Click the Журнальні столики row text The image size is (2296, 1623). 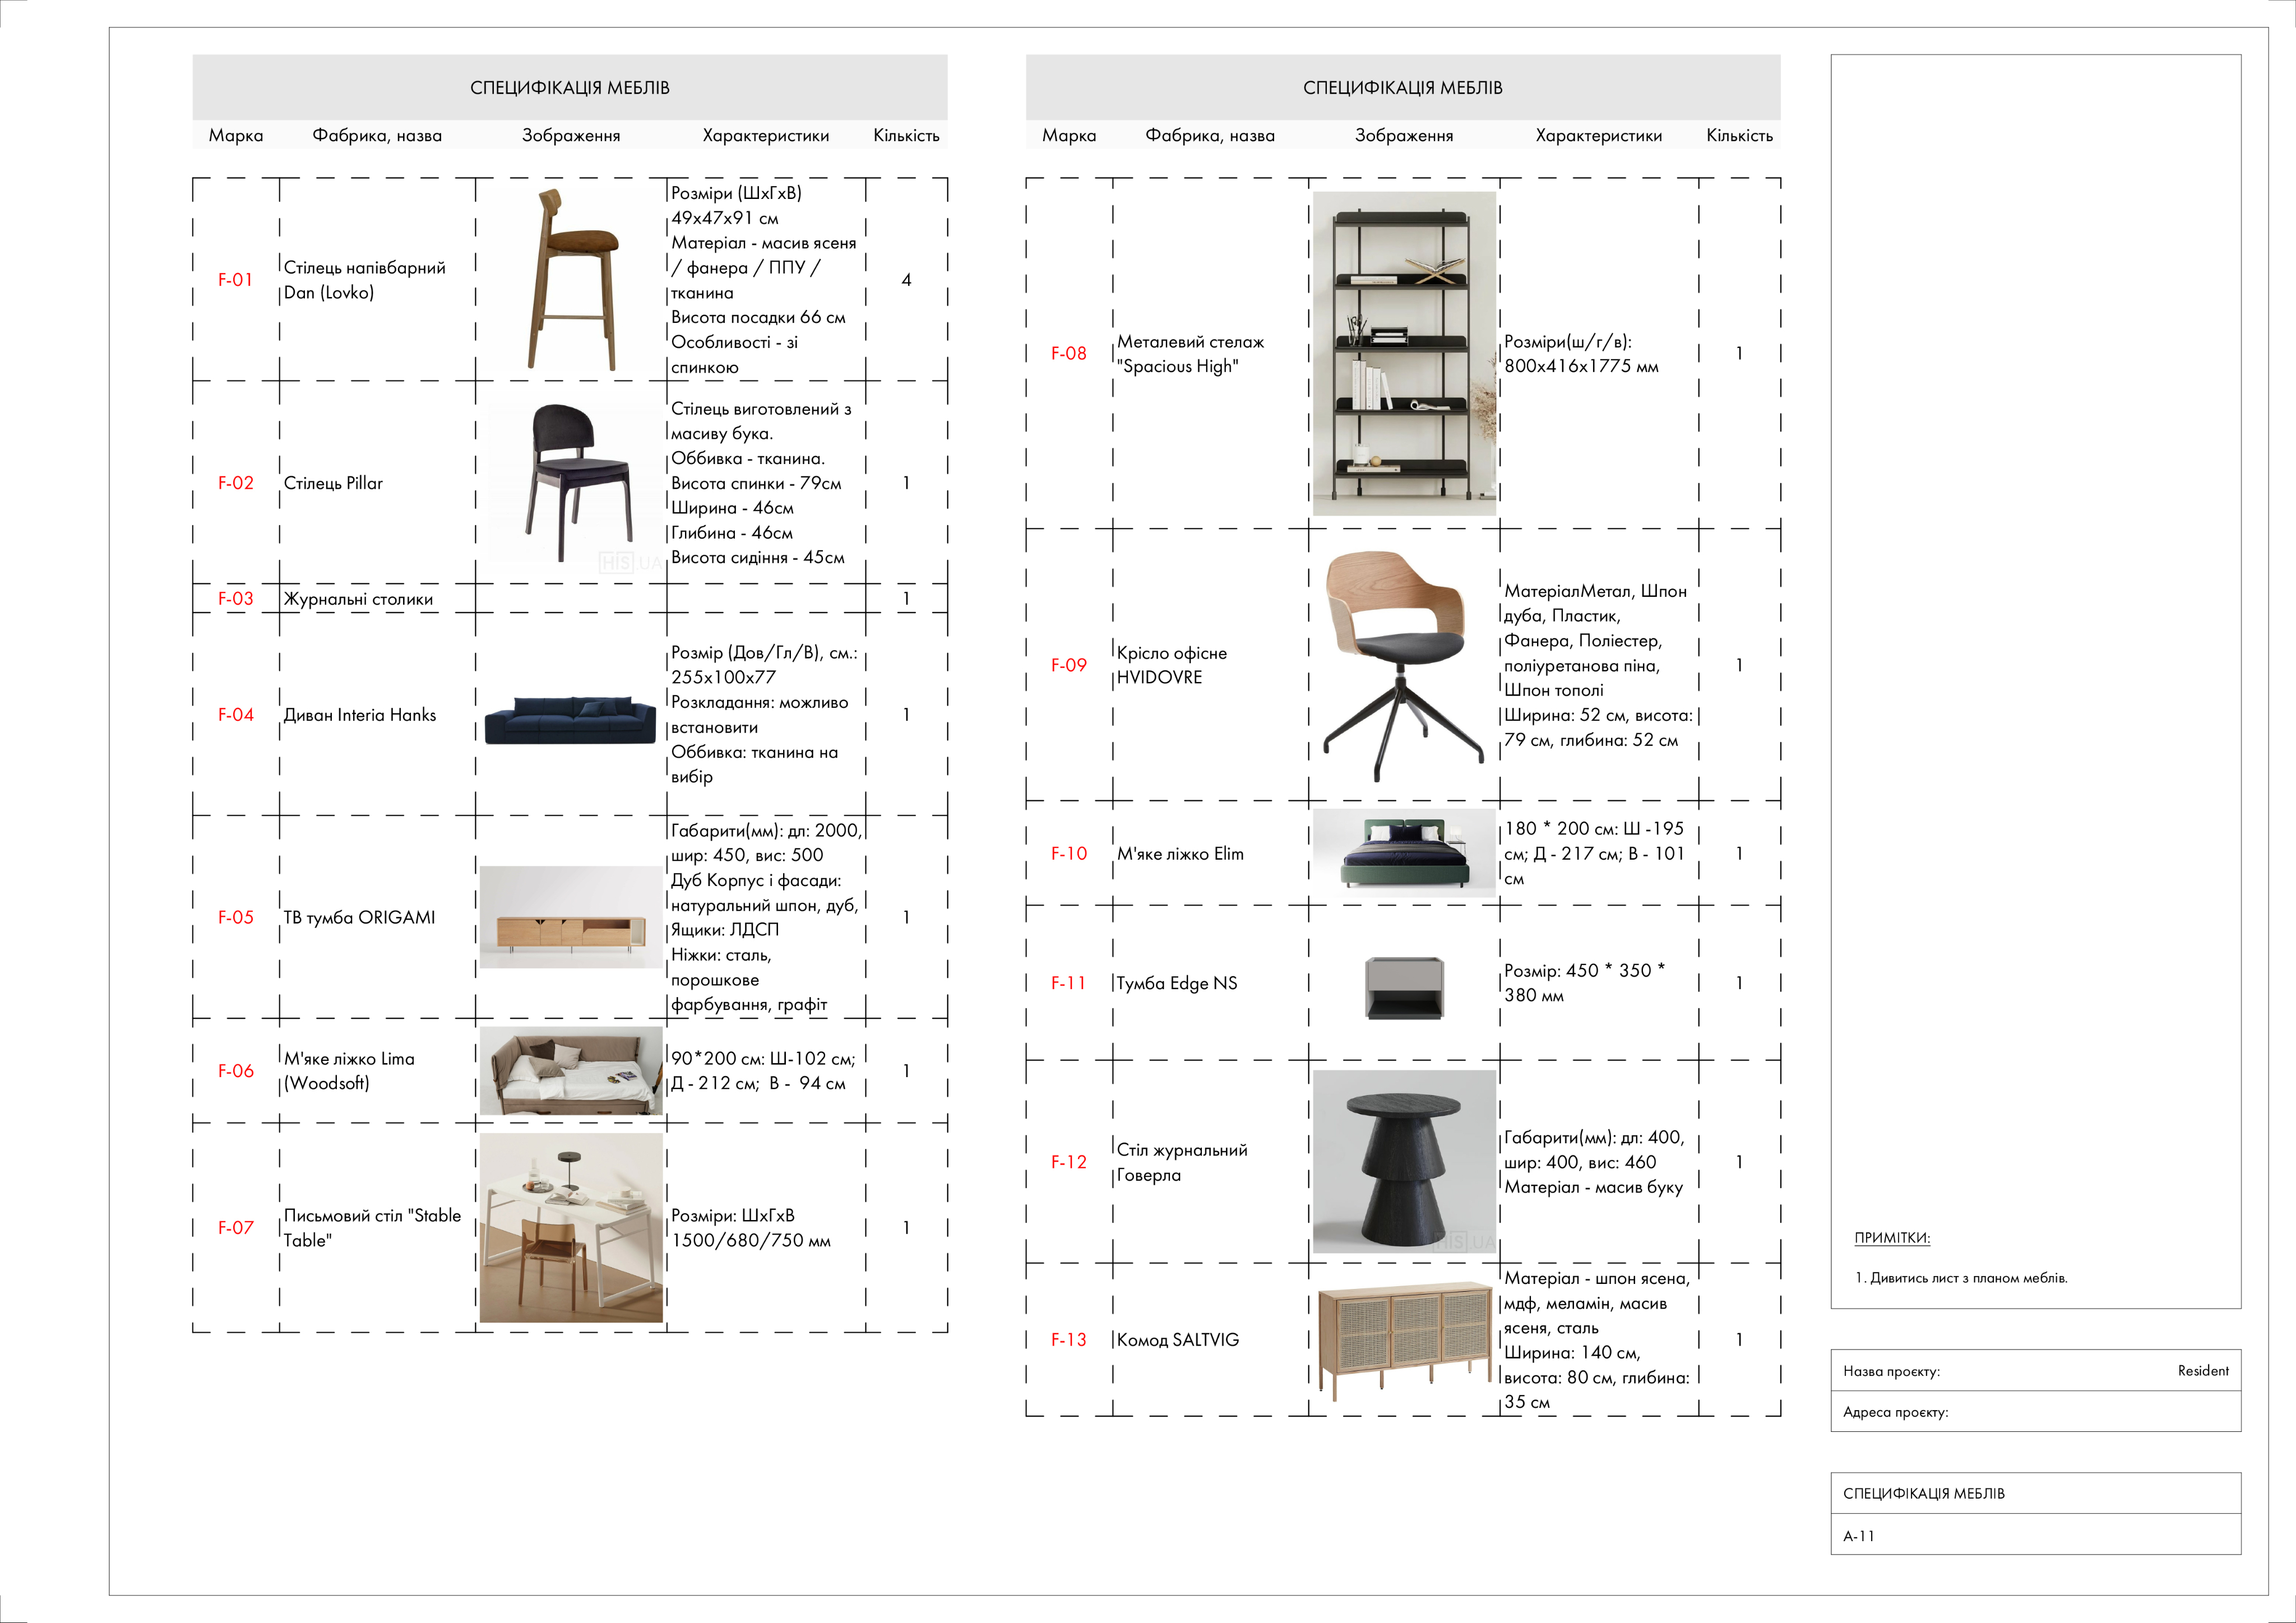point(358,599)
